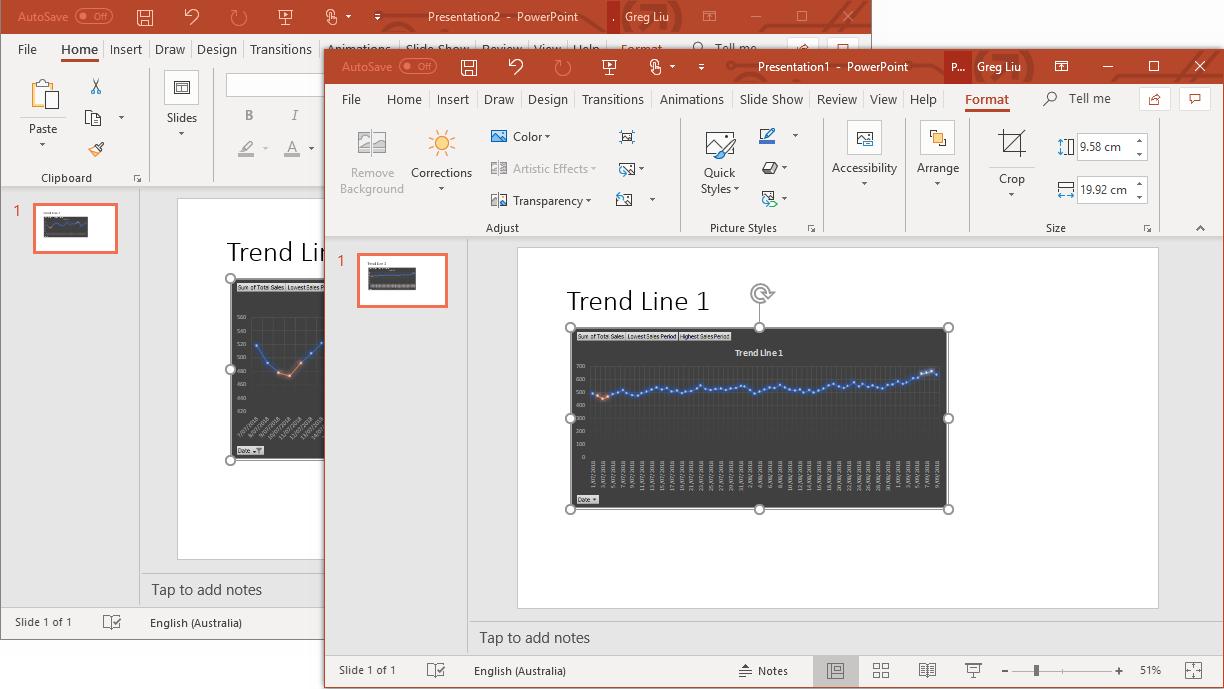Toggle the Notes pane in status bar
1224x689 pixels.
coord(763,670)
